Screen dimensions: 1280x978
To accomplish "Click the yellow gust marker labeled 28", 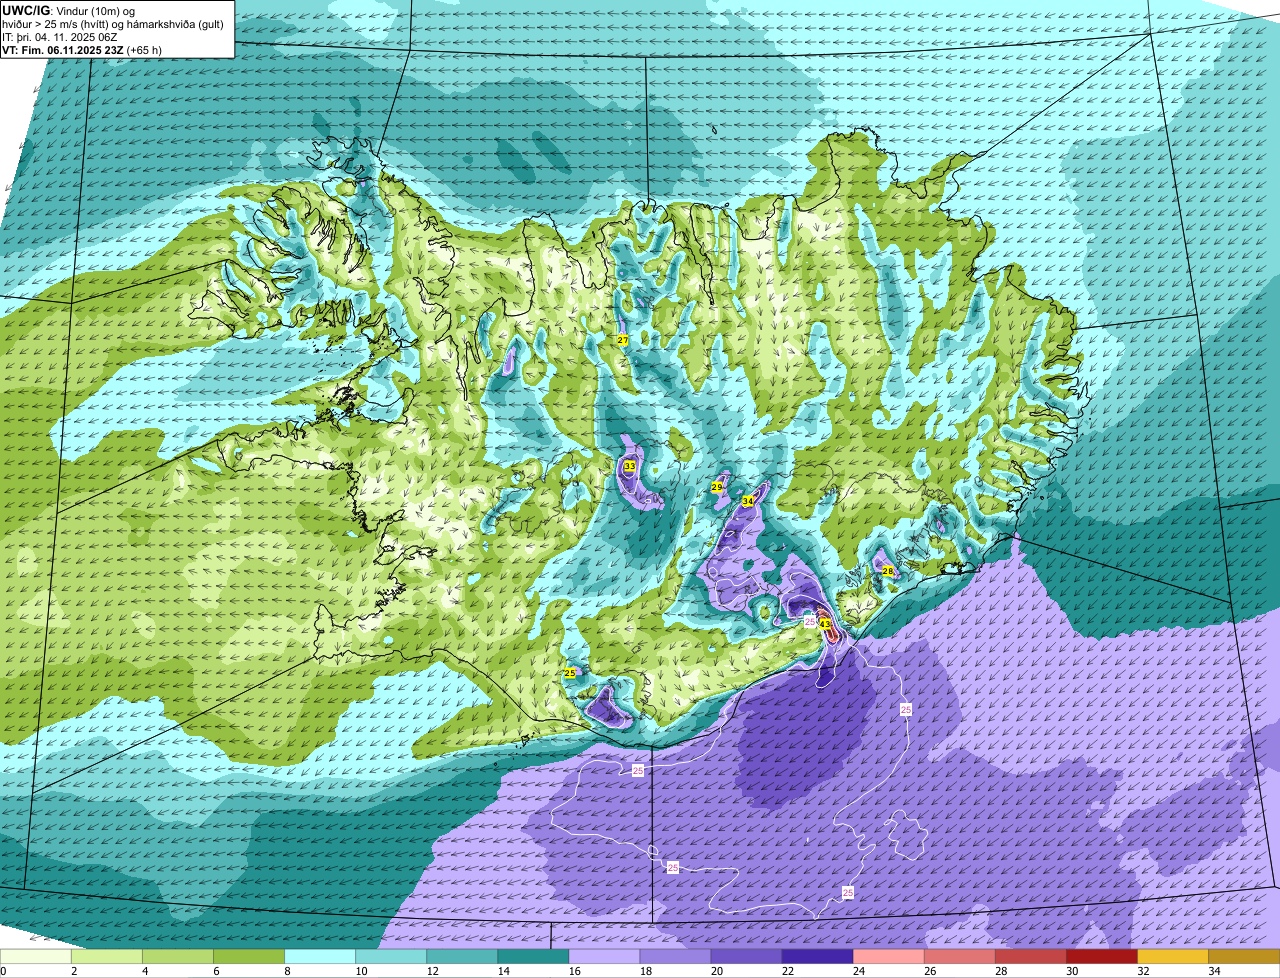I will (888, 571).
